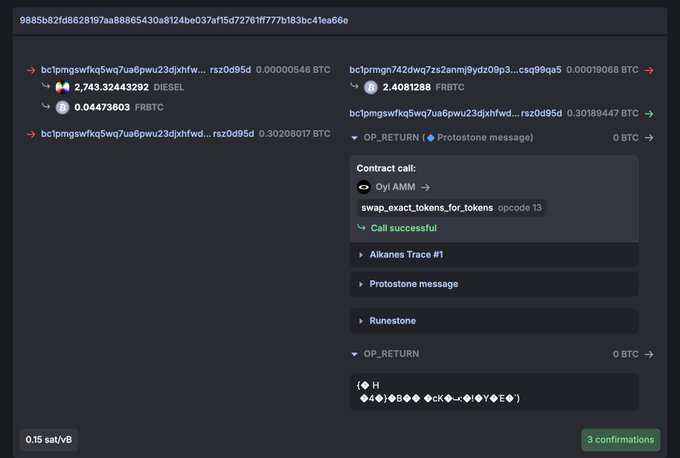The height and width of the screenshot is (458, 680).
Task: Open input address with 0.30208017 BTC
Action: 147,134
